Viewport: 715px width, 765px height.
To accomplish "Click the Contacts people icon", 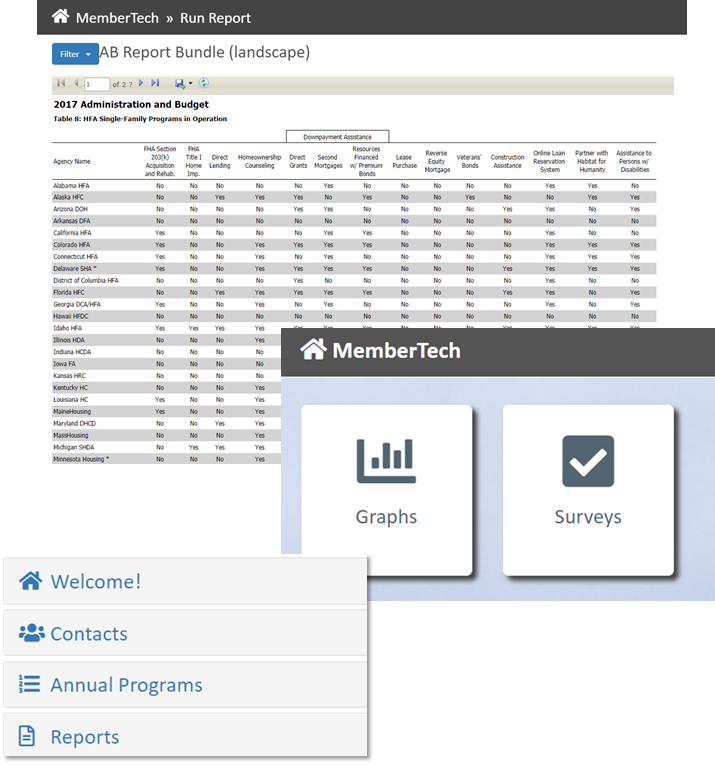I will [32, 633].
